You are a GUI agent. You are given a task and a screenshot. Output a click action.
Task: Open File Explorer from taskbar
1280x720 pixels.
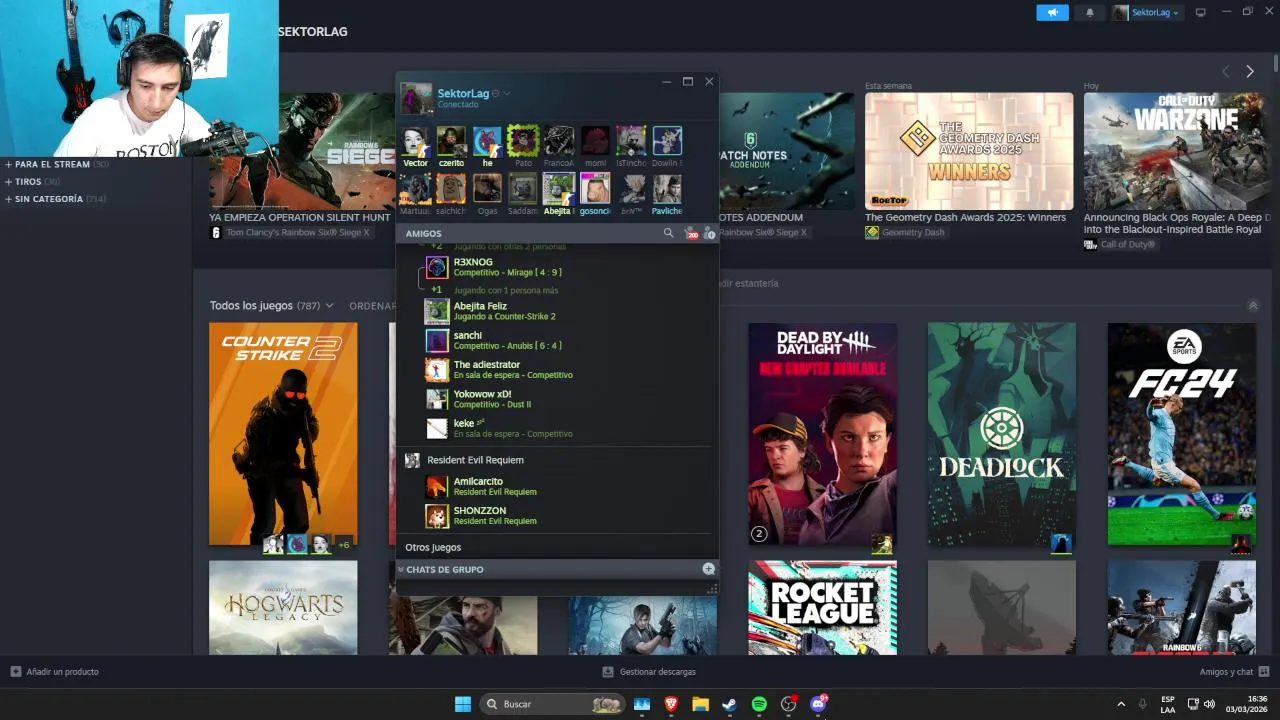(x=700, y=704)
